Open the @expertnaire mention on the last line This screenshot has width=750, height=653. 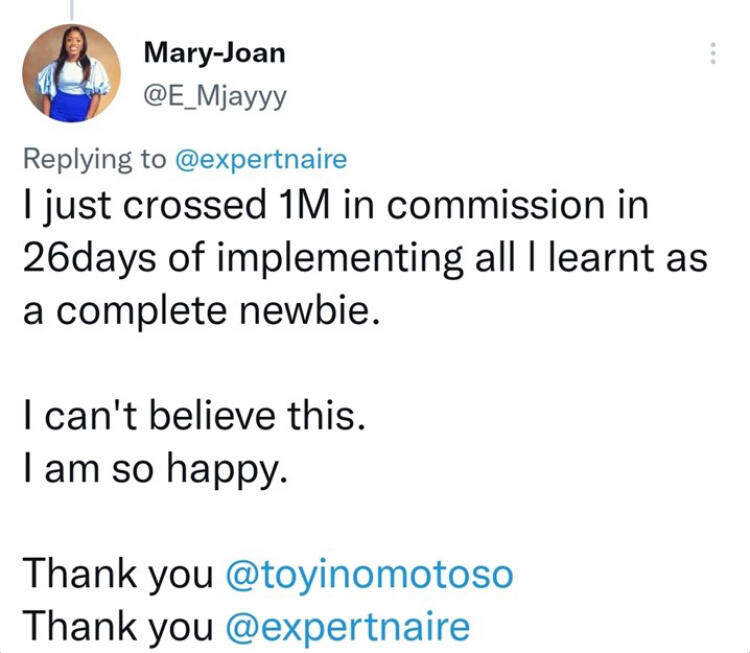coord(348,626)
